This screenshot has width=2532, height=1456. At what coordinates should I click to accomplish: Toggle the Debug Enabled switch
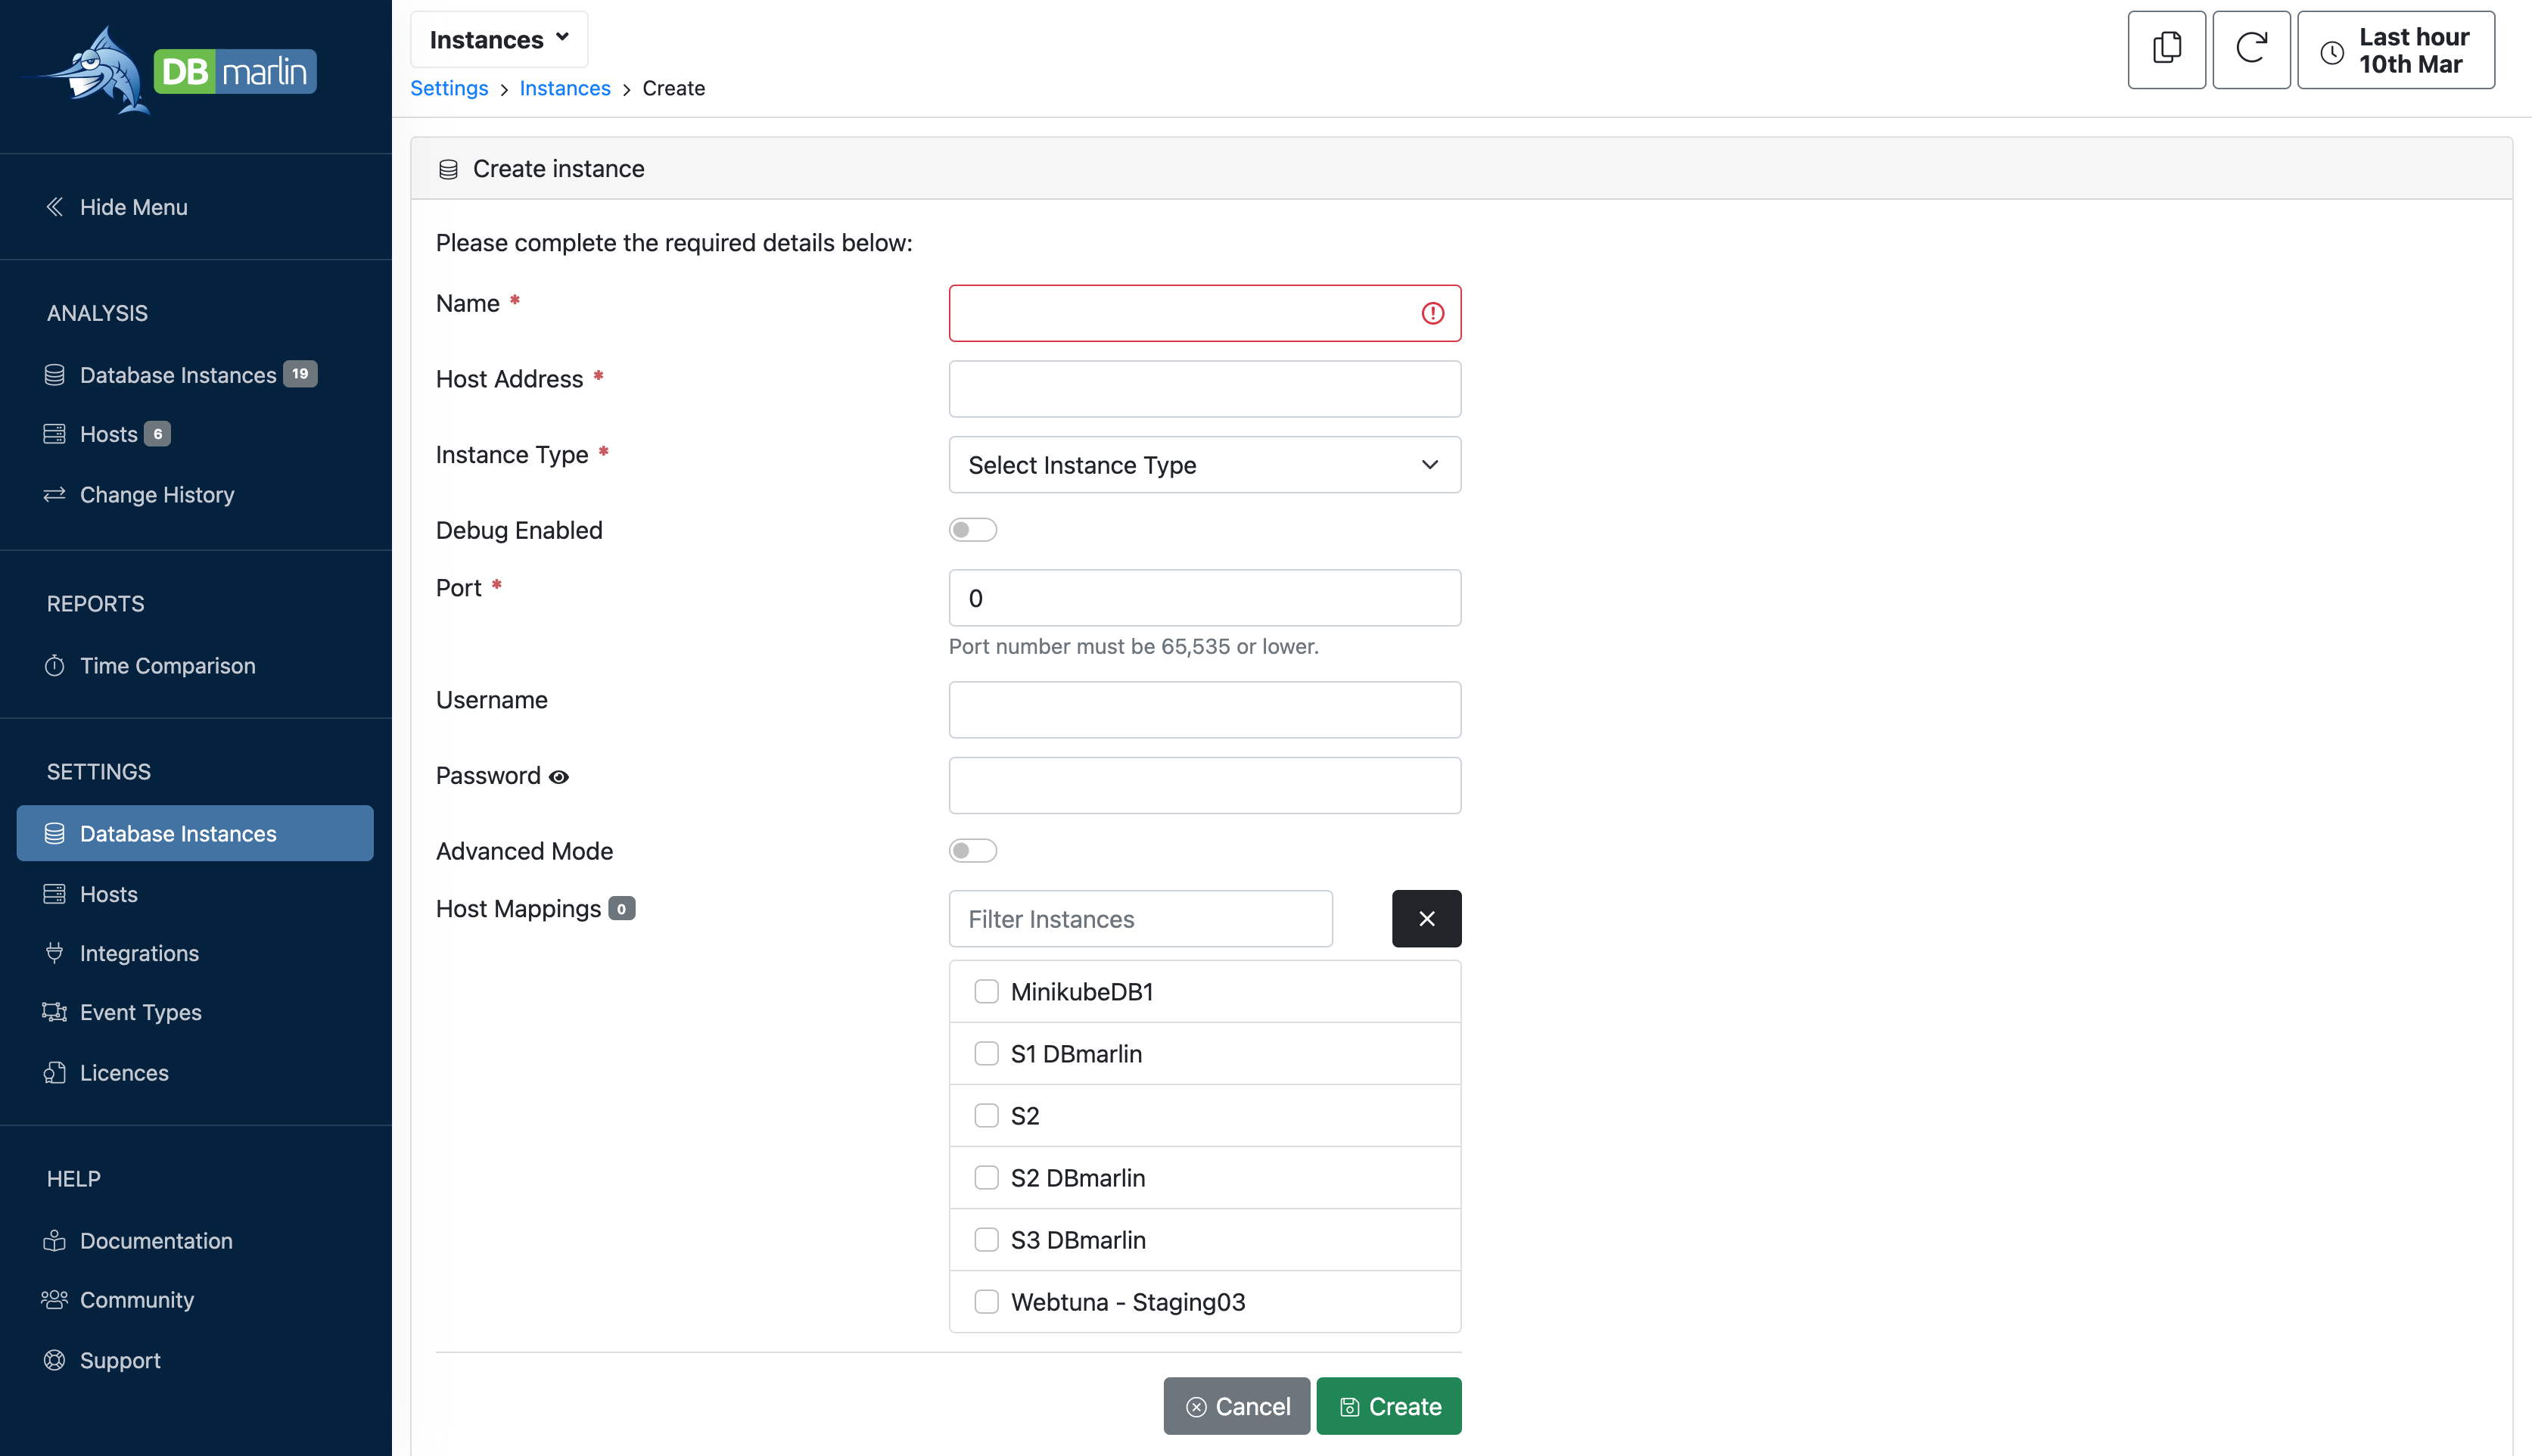coord(972,529)
